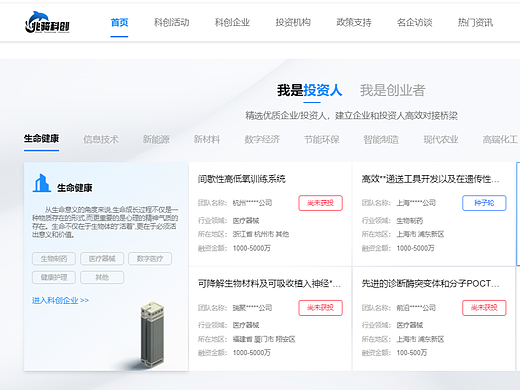Image resolution: width=520 pixels, height=390 pixels.
Task: Open the 热门资讯 page
Action: tap(475, 23)
